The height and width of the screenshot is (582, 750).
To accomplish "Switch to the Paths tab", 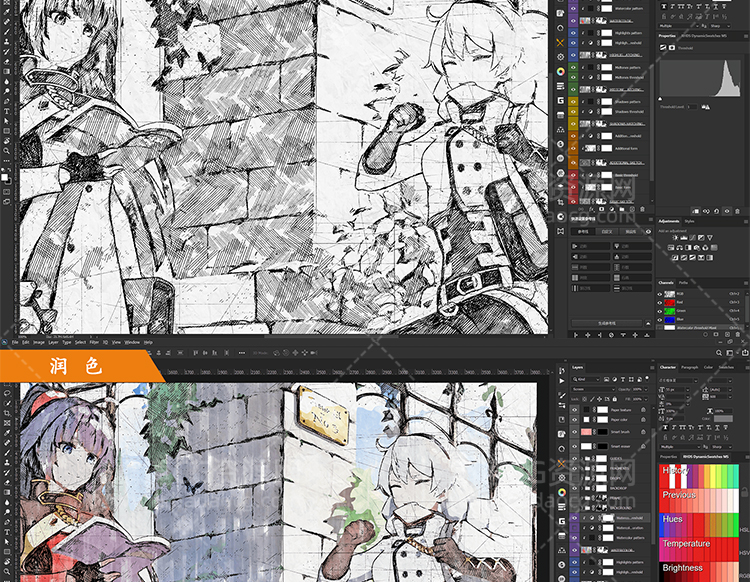I will [x=683, y=283].
